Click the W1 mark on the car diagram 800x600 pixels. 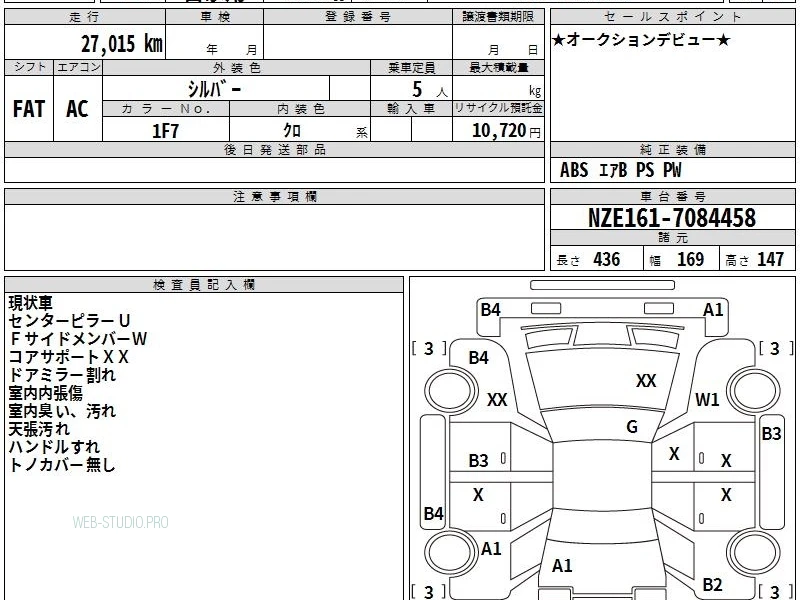(707, 399)
